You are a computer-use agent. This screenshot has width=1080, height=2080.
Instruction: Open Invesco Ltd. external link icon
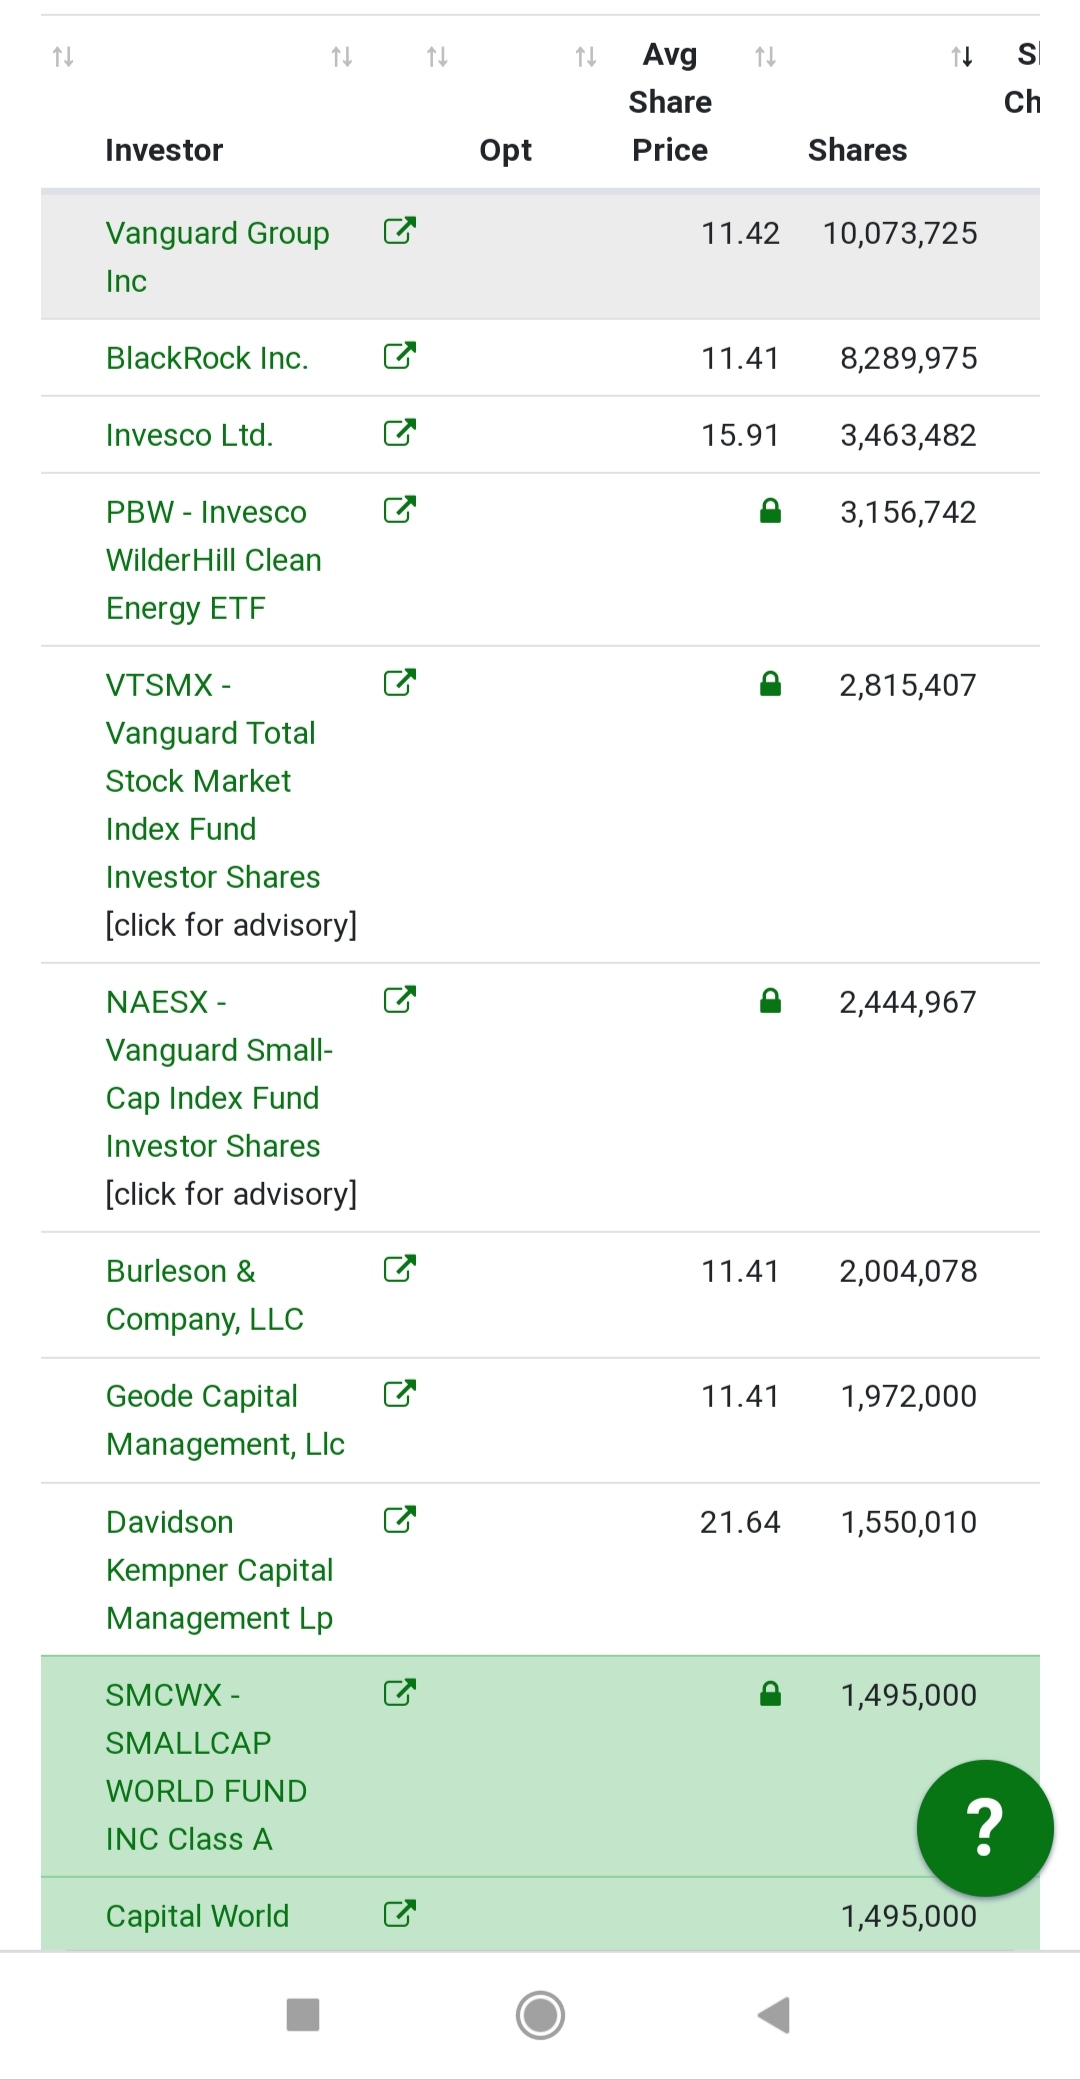click(399, 432)
